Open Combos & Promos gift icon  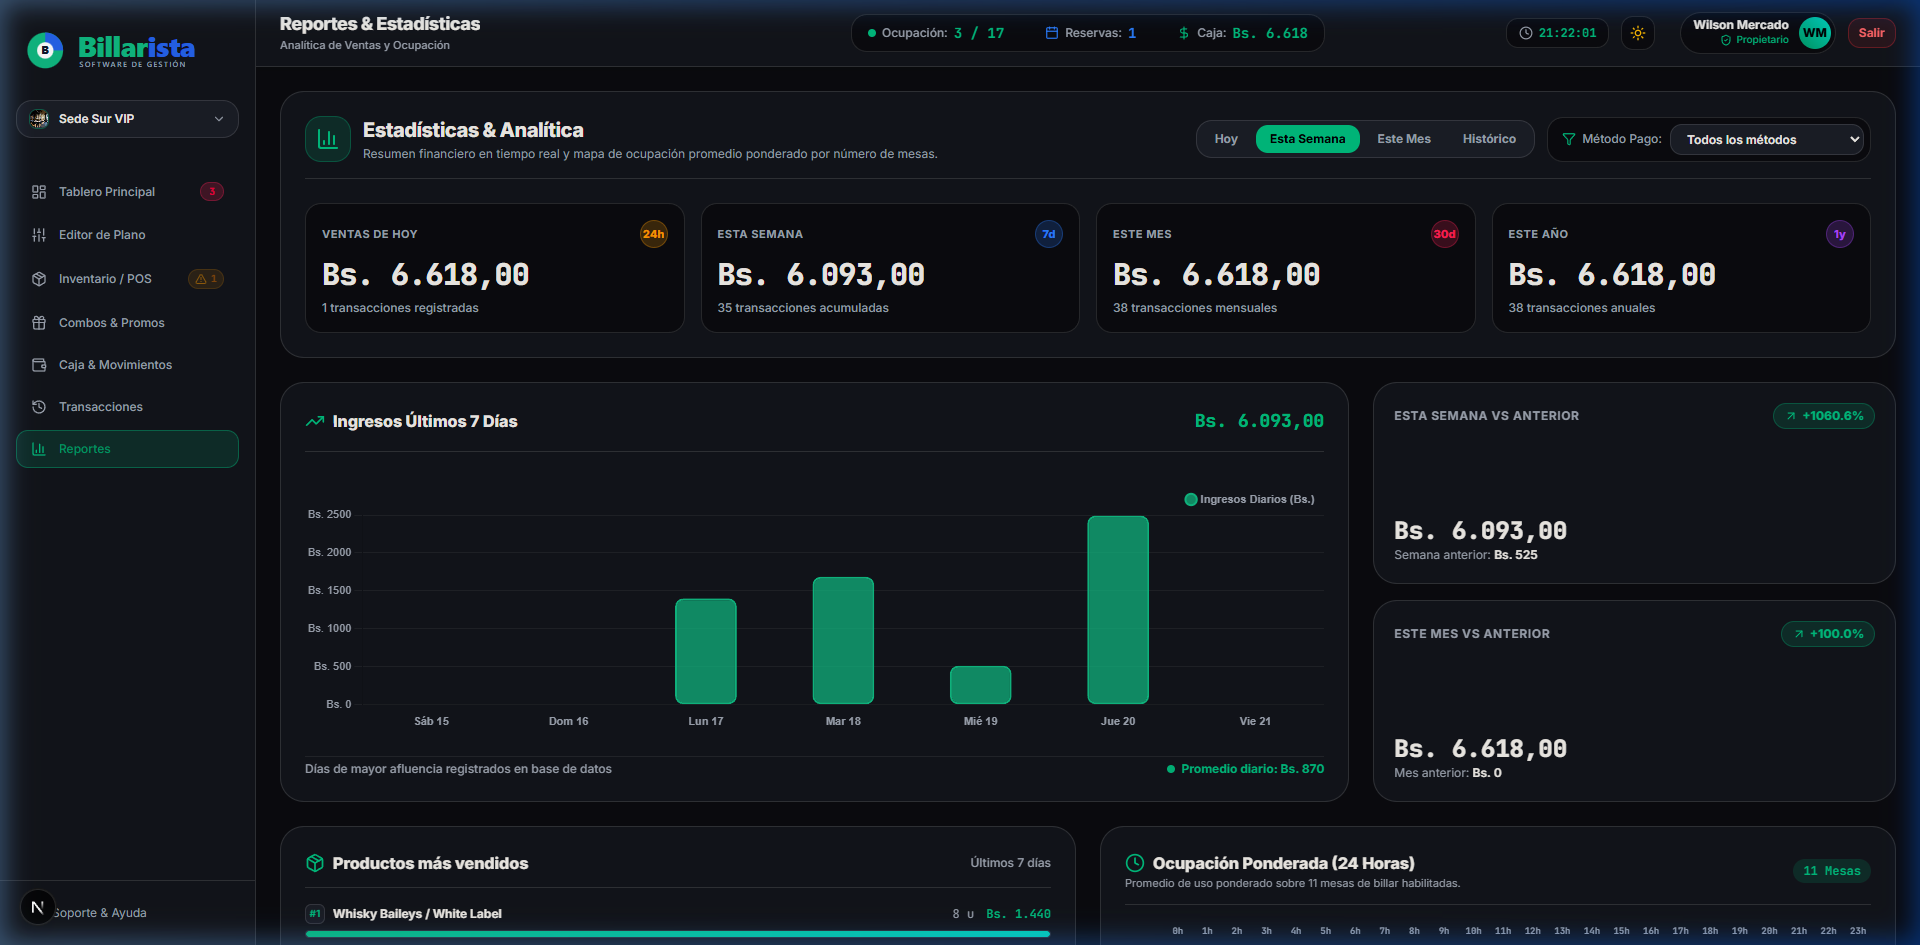(x=39, y=323)
